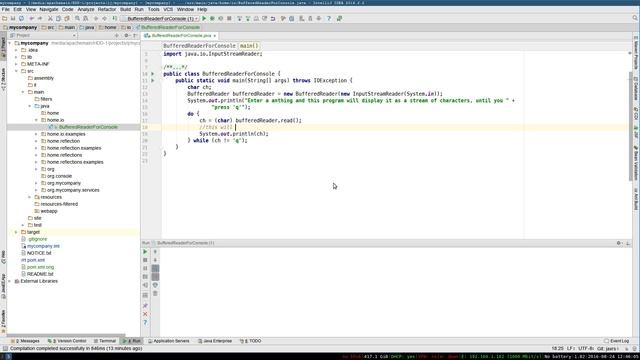The image size is (640, 360).
Task: Open the Build menu
Action: (125, 9)
